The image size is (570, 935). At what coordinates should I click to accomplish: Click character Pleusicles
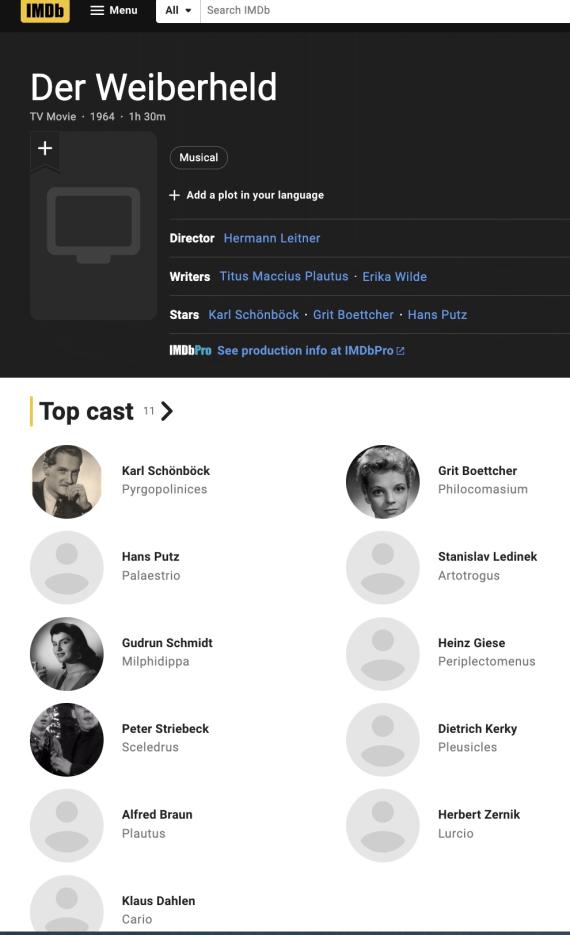467,747
